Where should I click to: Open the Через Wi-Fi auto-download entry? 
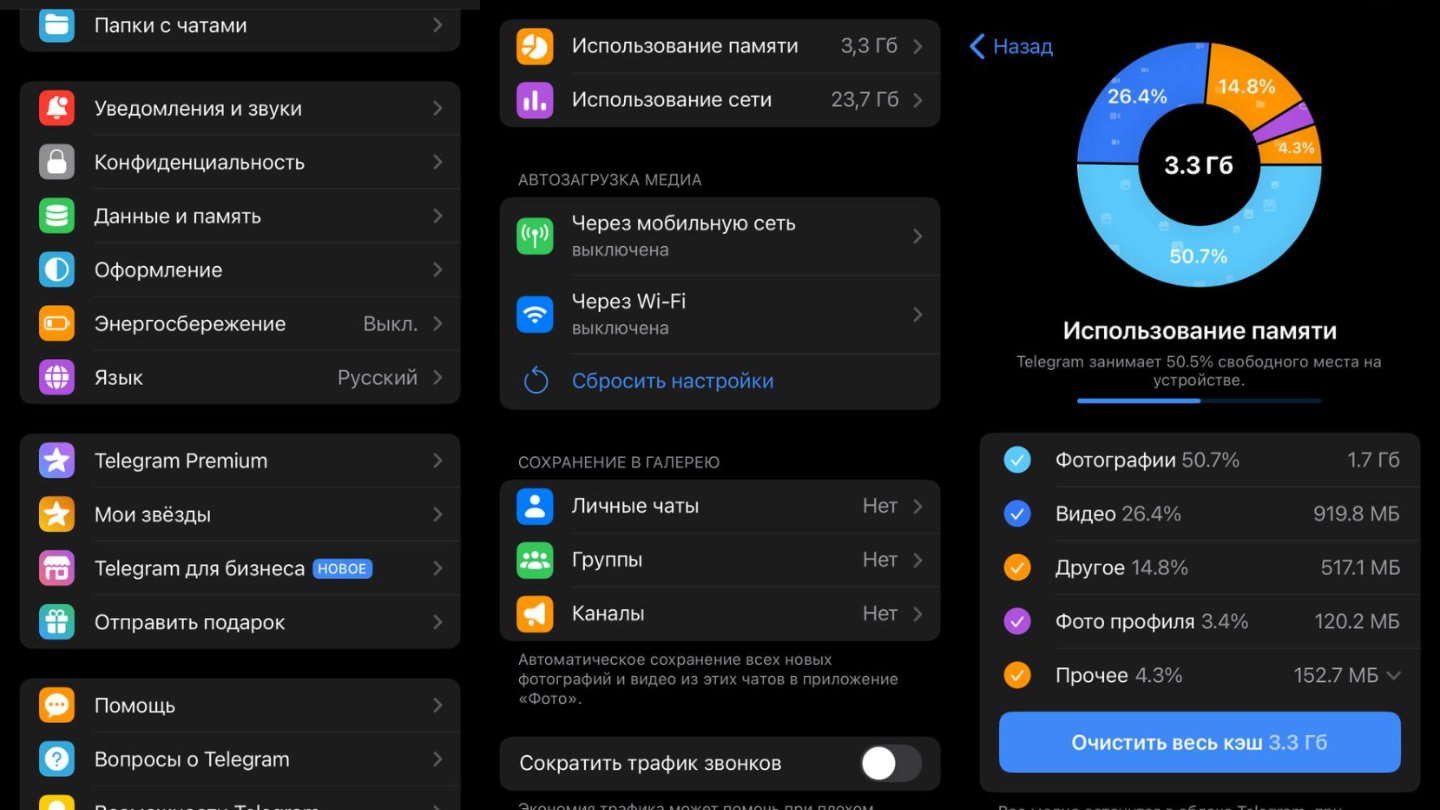tap(720, 314)
